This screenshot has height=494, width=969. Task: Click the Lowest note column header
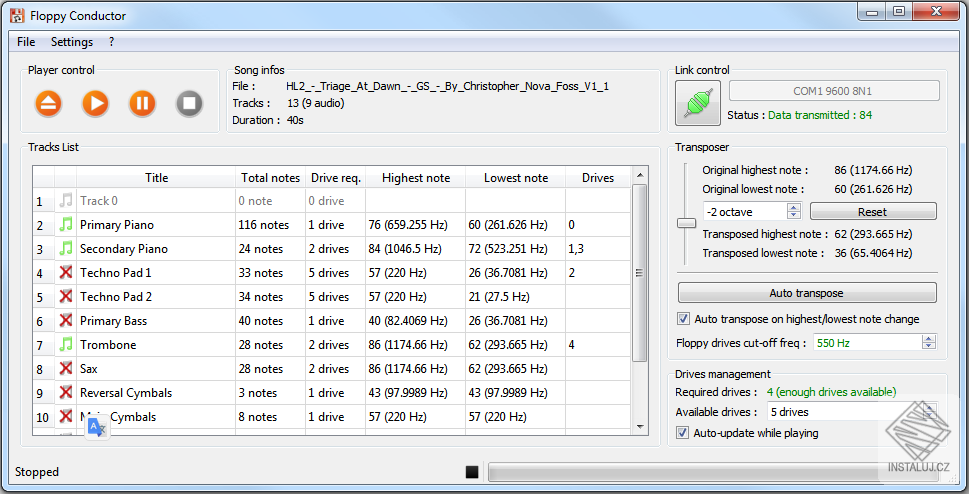515,177
